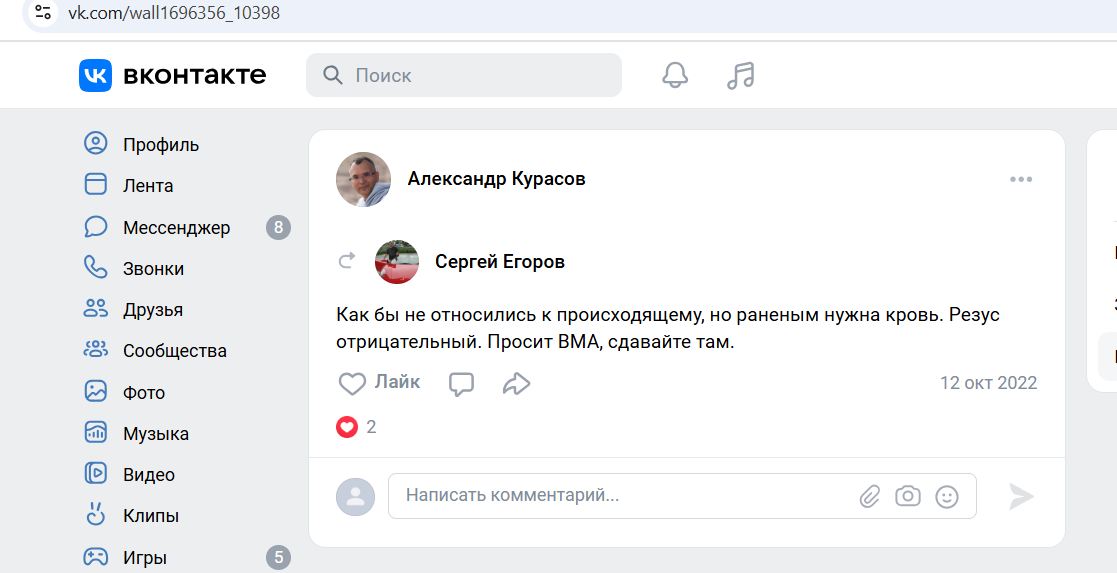Click the VK logo icon
The height and width of the screenshot is (573, 1117).
(96, 75)
